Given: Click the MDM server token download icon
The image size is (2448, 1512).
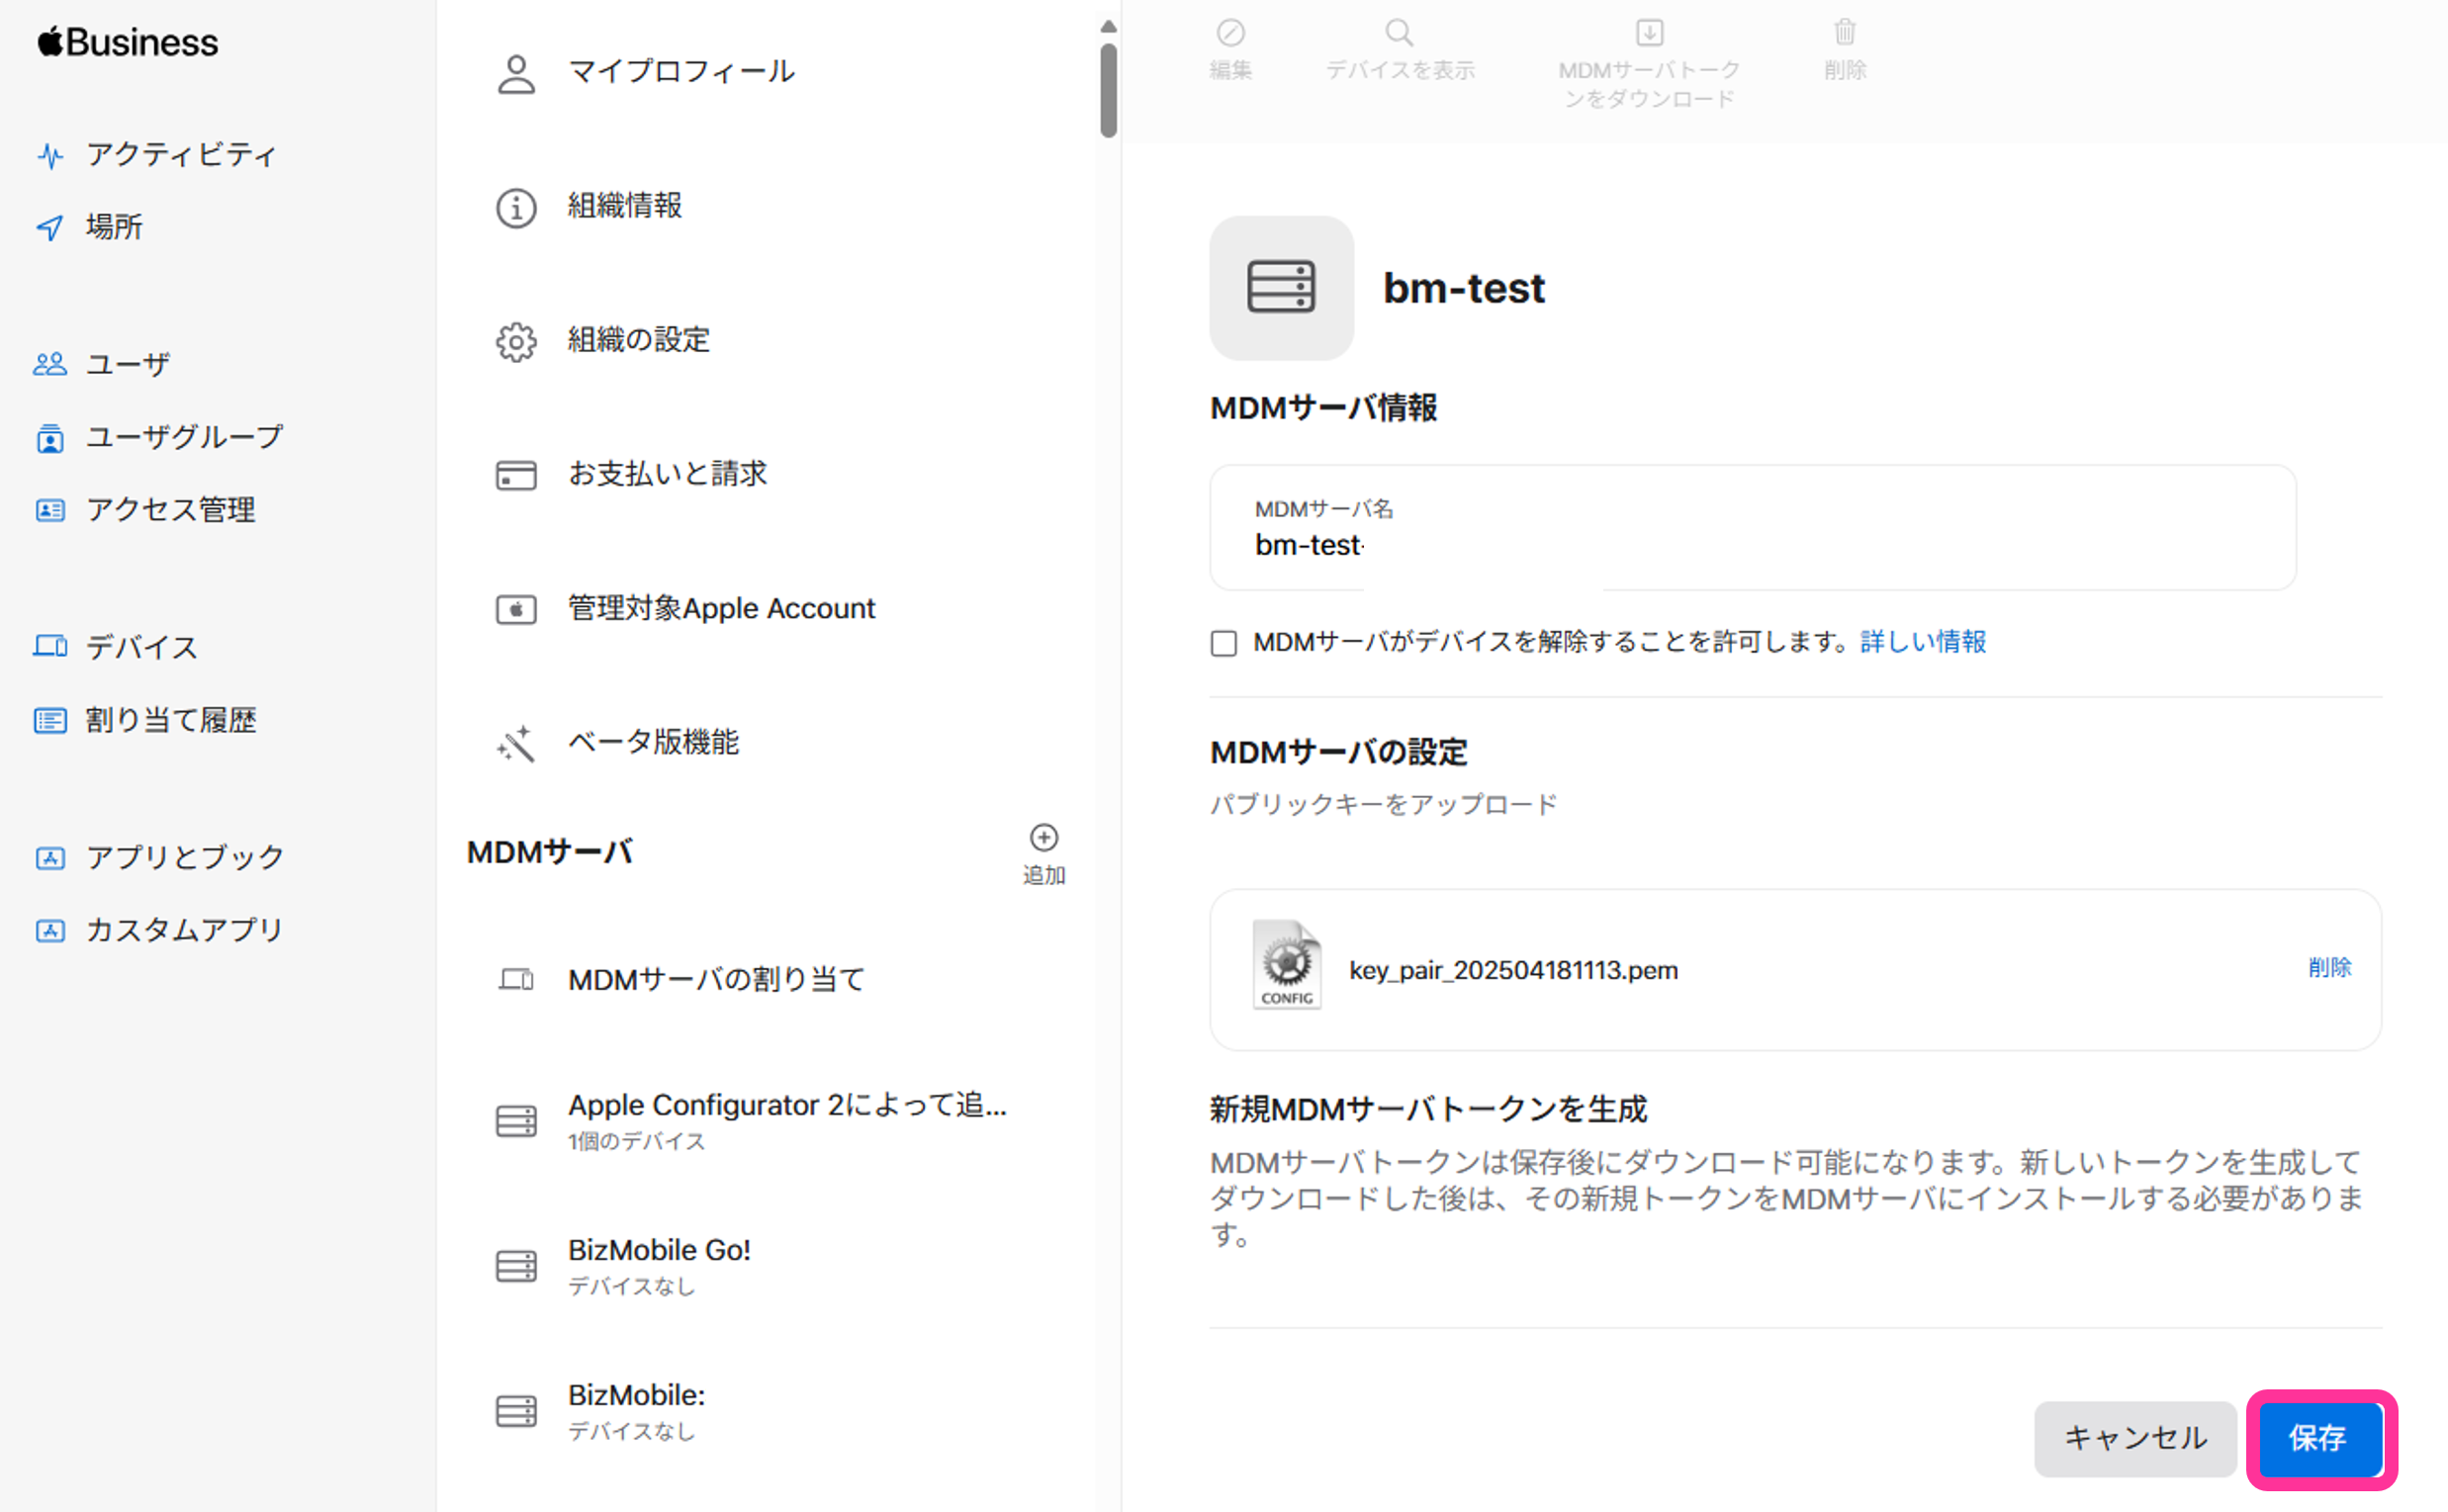Looking at the screenshot, I should tap(1649, 33).
